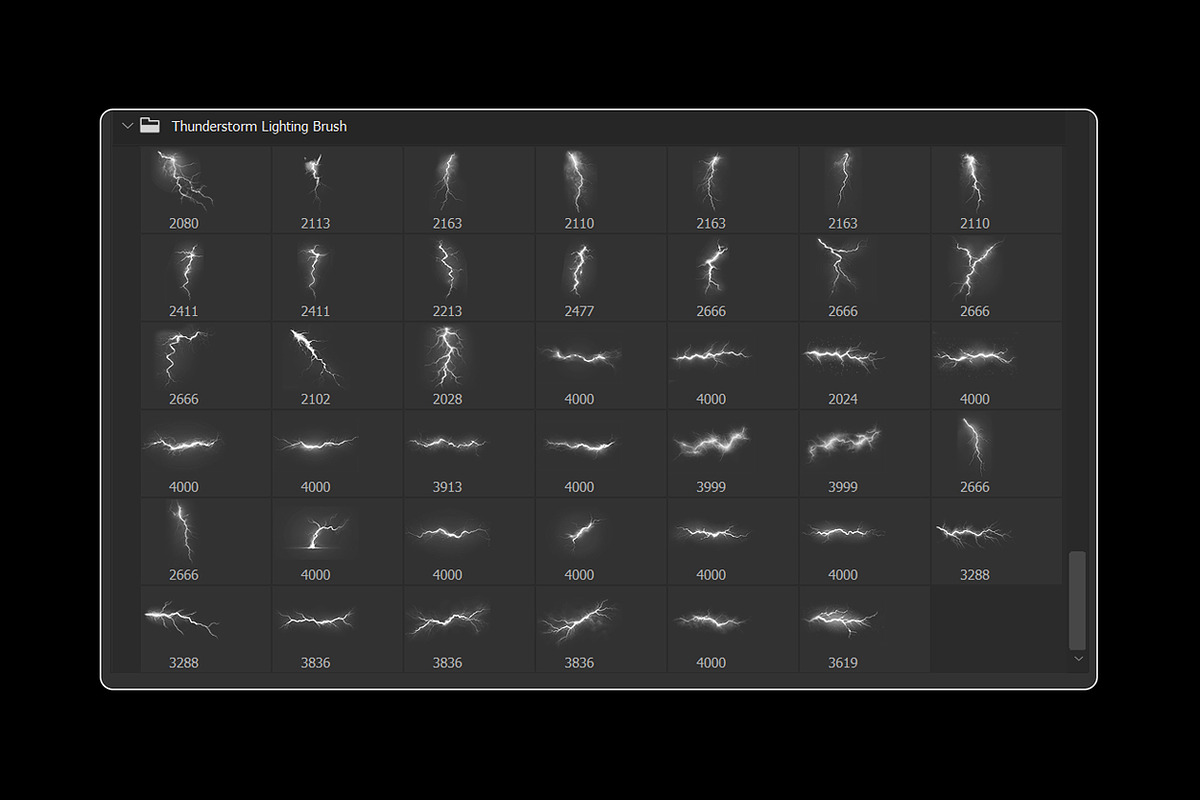Select the 2080 lightning brush
The height and width of the screenshot is (800, 1200).
205,190
